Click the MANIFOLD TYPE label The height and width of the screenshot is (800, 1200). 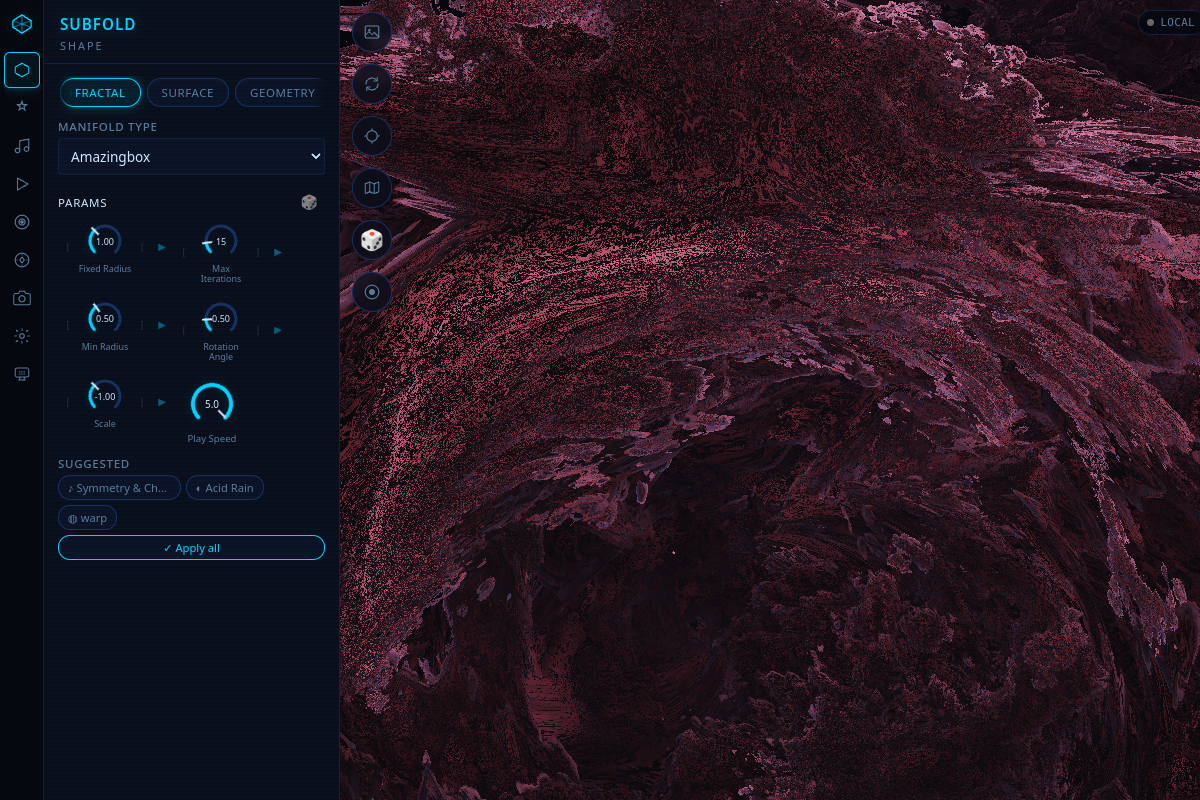point(108,127)
